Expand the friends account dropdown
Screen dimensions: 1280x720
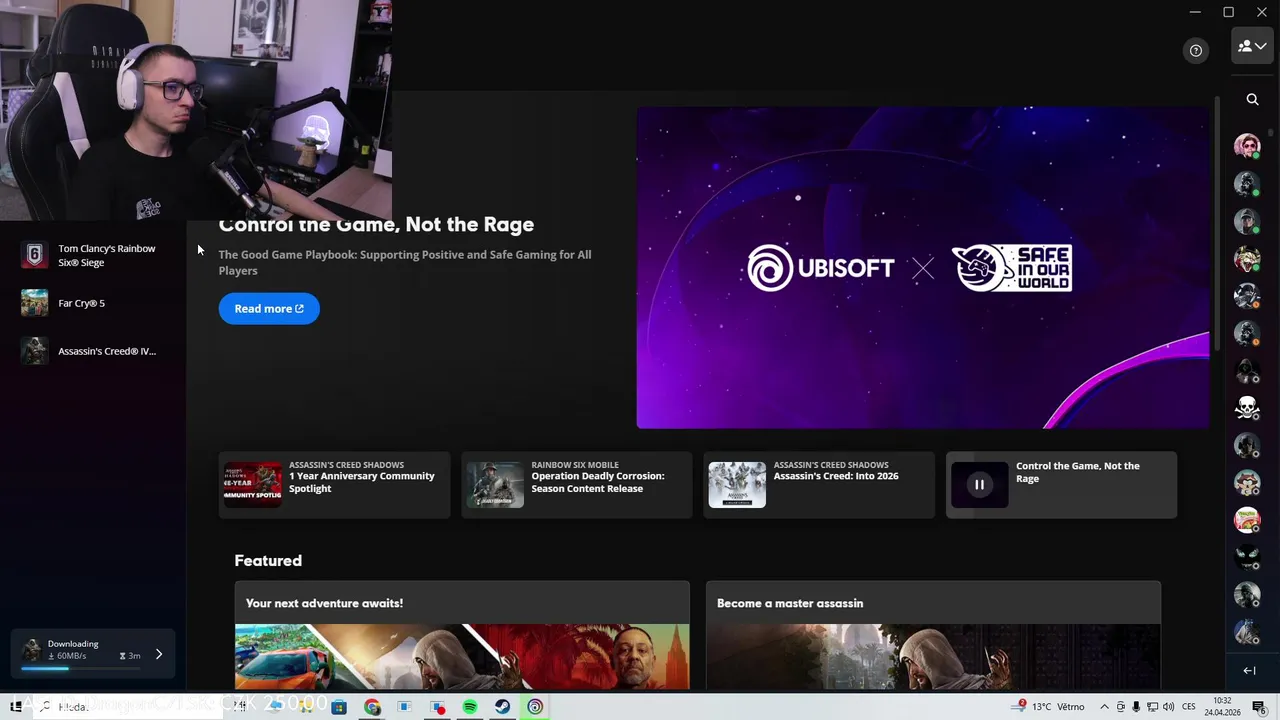click(1252, 46)
